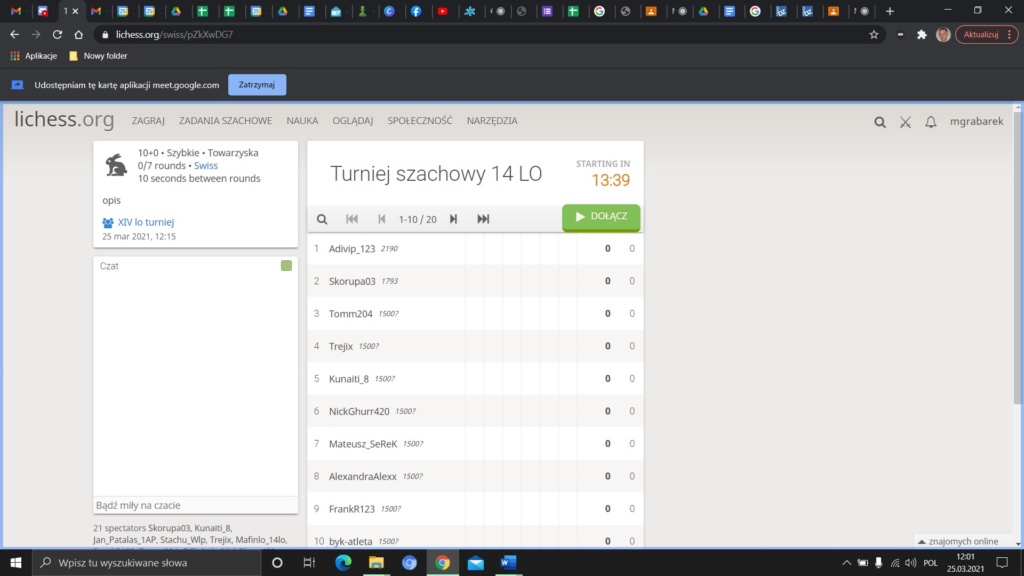The height and width of the screenshot is (576, 1024).
Task: Click the player search icon in standings
Action: click(x=322, y=219)
